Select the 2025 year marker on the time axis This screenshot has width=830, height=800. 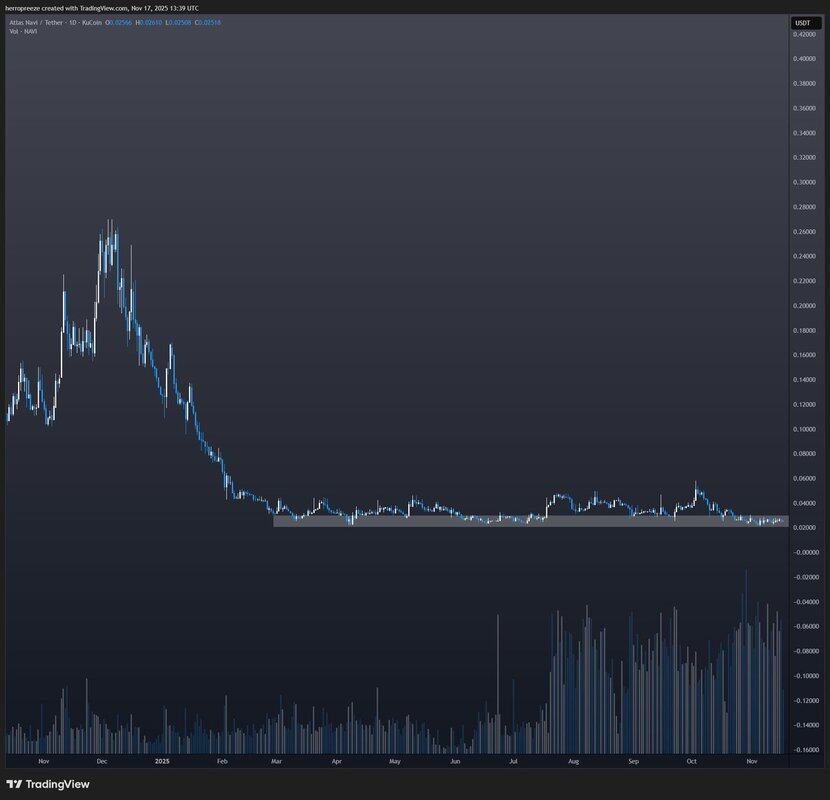(162, 761)
